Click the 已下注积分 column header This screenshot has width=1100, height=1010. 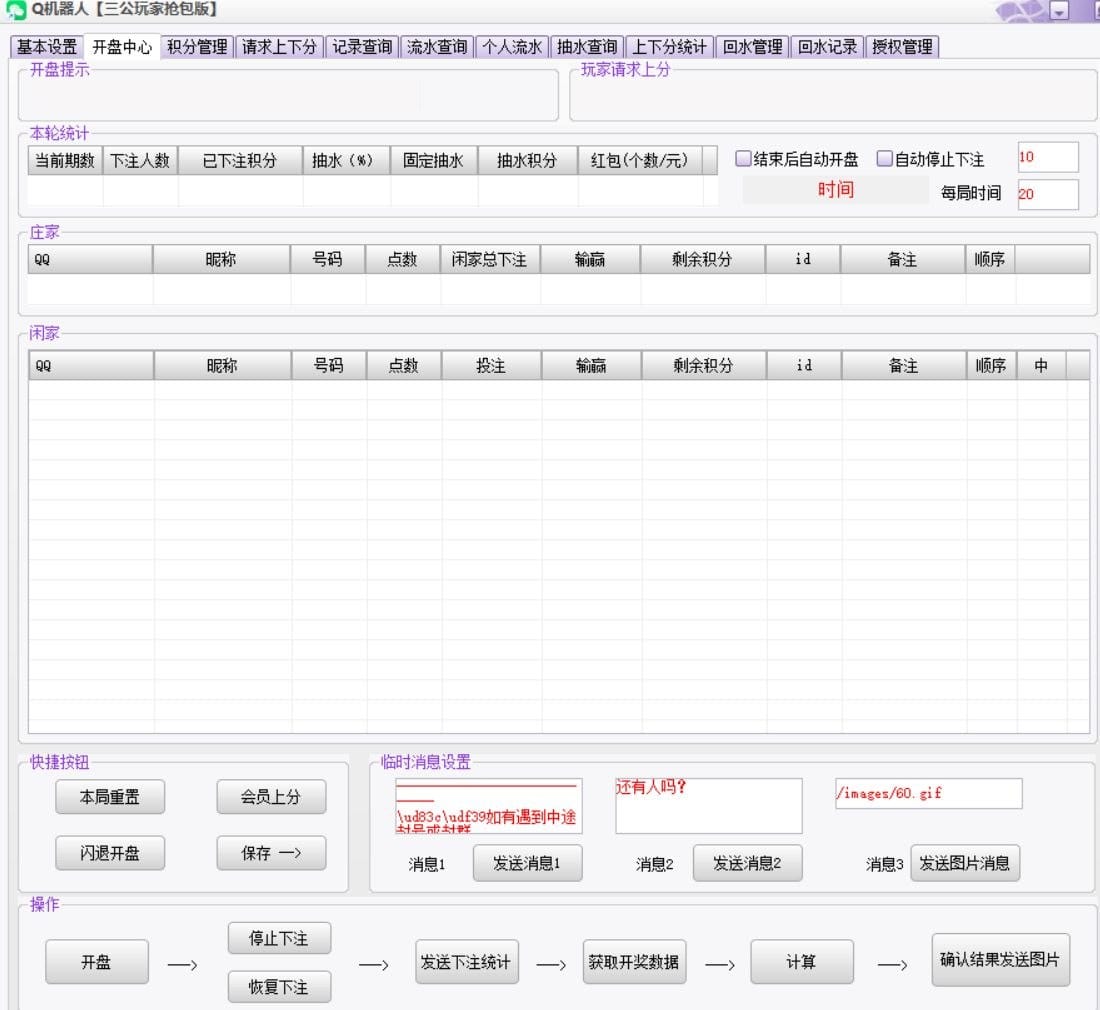pos(240,161)
